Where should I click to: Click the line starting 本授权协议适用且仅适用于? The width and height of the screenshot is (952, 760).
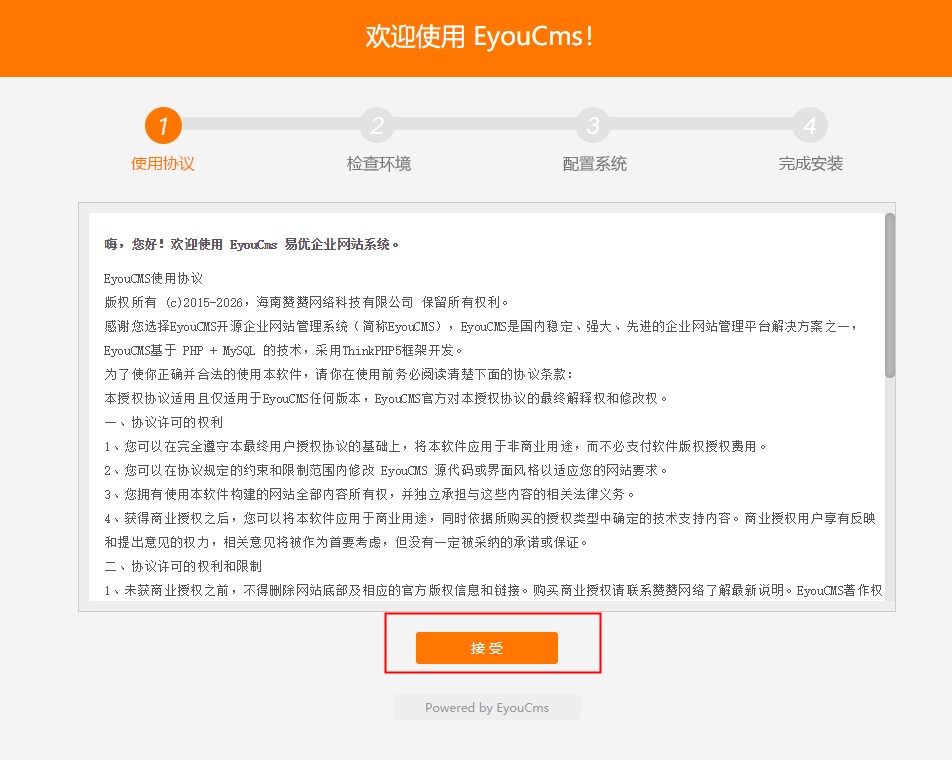coord(386,398)
